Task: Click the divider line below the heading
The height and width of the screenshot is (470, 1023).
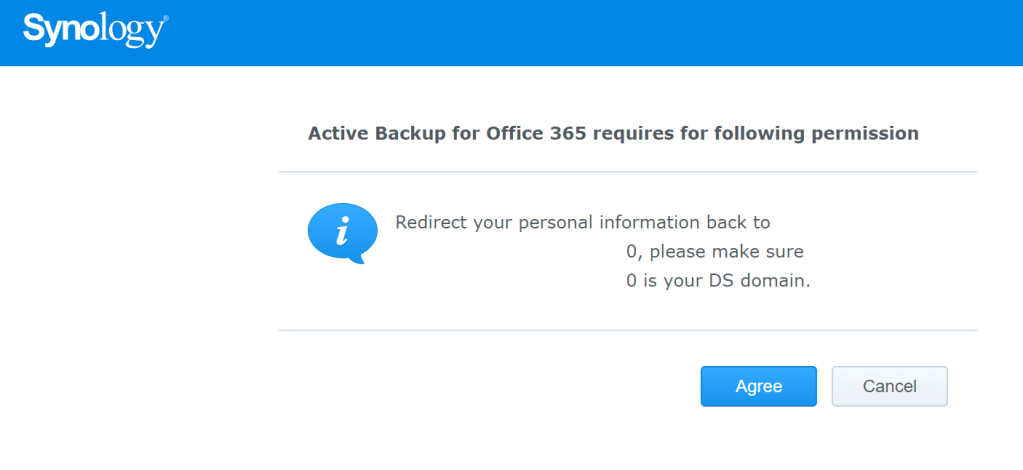Action: point(627,172)
